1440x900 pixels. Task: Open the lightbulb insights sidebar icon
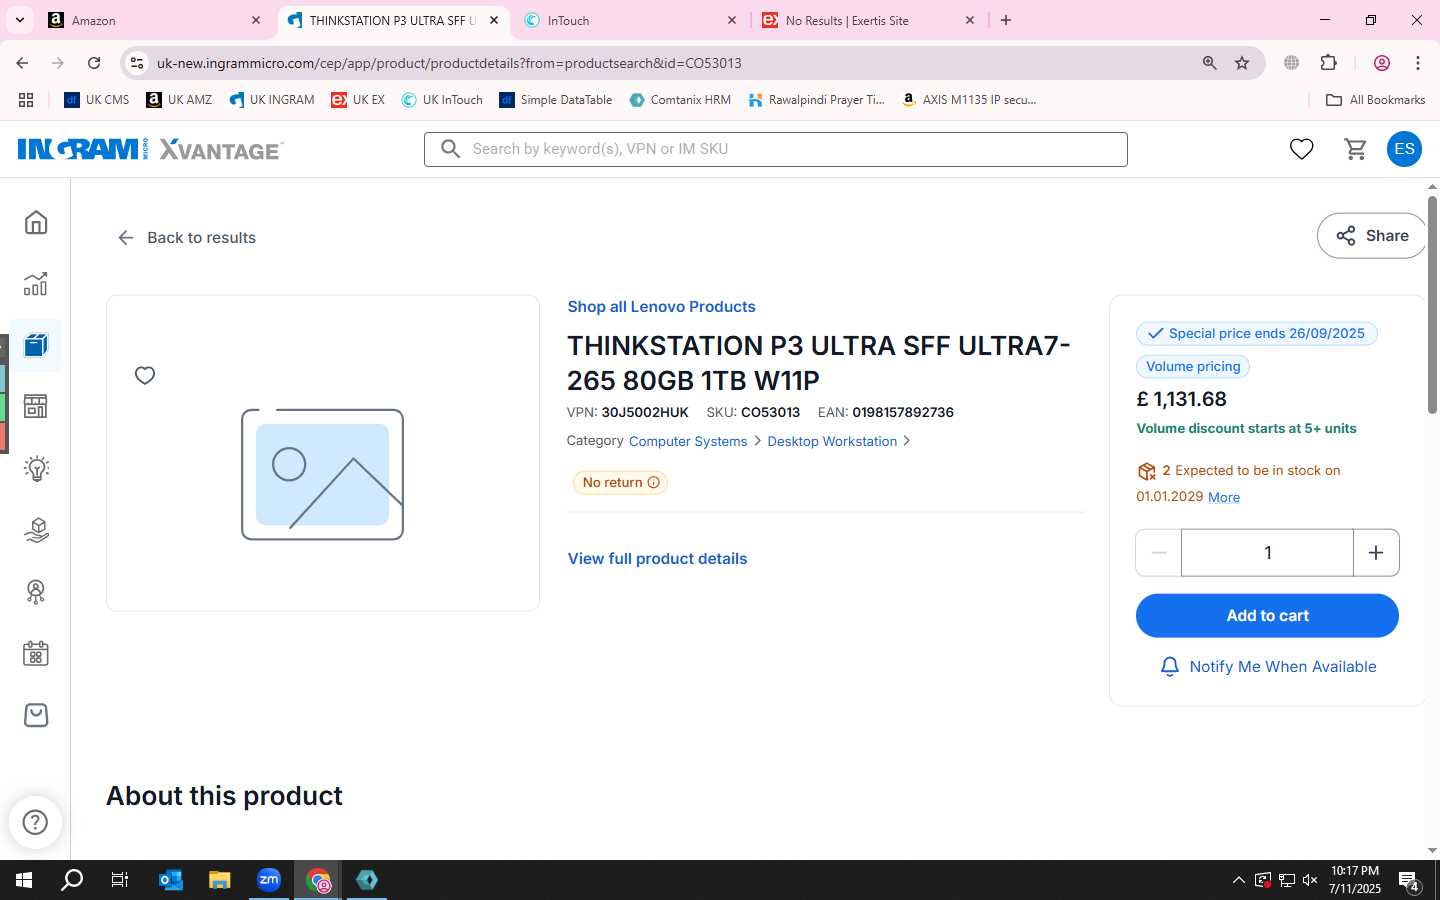tap(36, 468)
